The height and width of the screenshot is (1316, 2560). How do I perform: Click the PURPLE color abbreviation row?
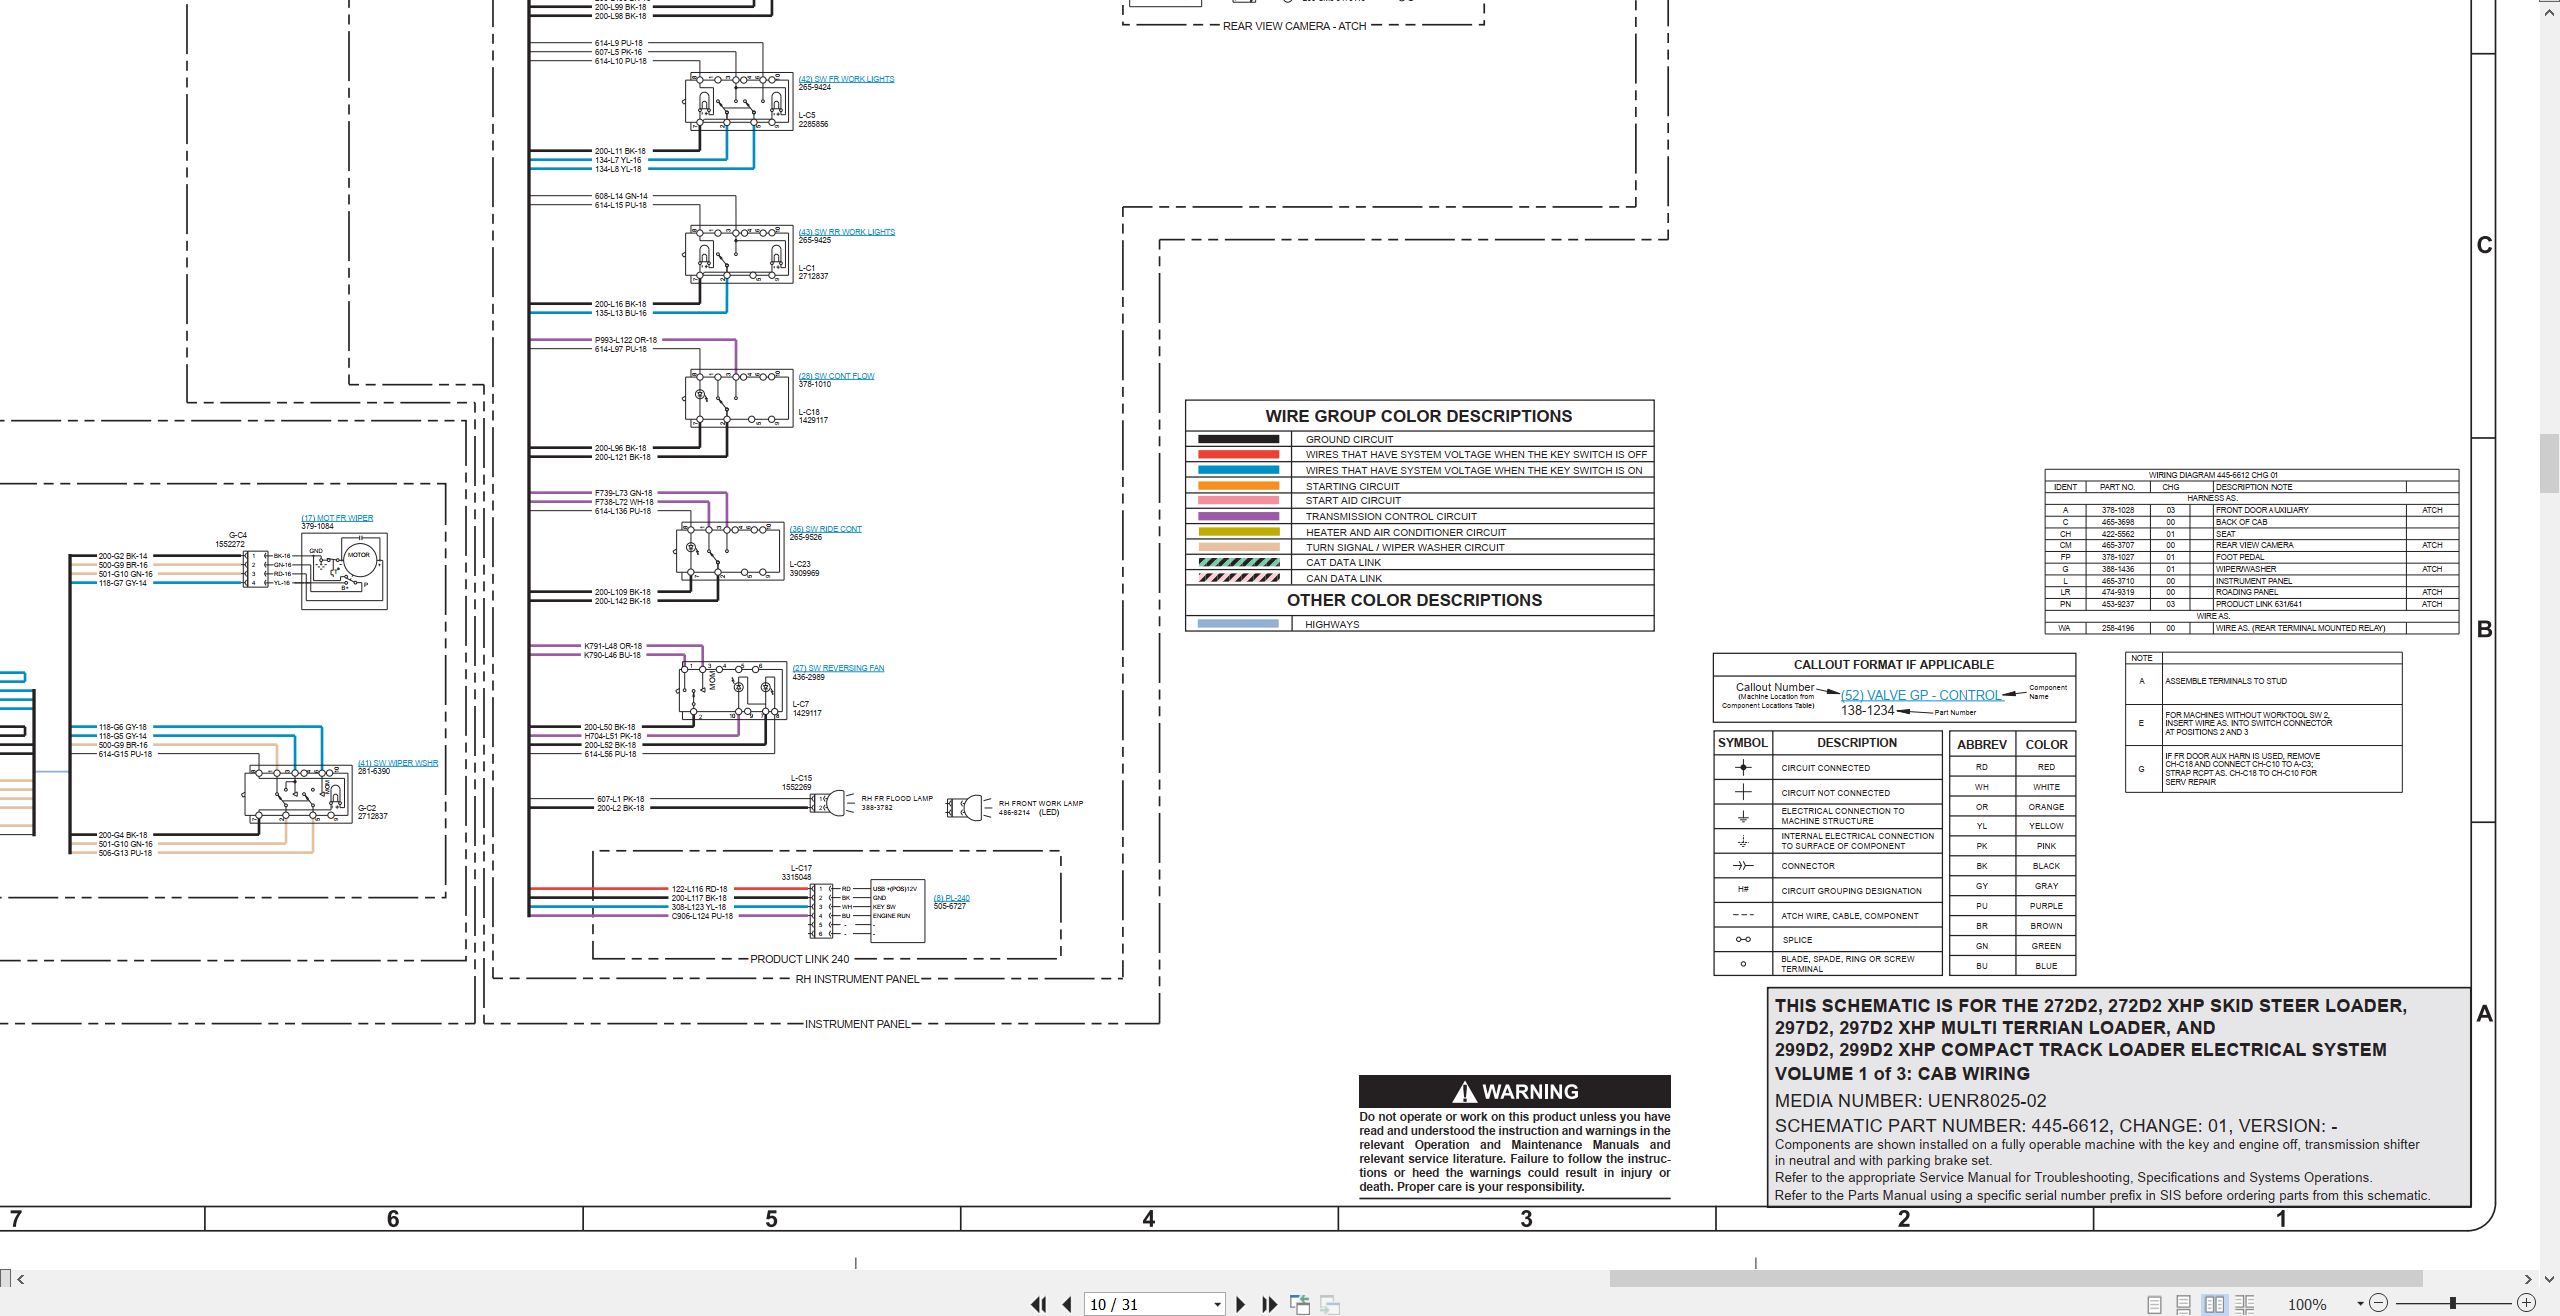coord(2012,906)
